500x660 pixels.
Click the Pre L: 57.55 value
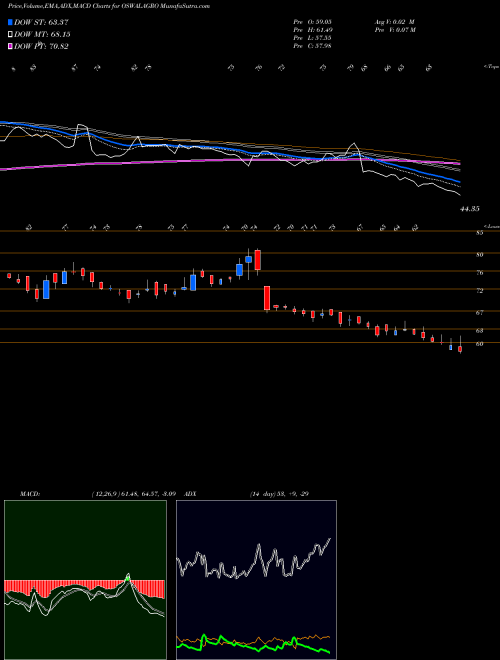[313, 38]
